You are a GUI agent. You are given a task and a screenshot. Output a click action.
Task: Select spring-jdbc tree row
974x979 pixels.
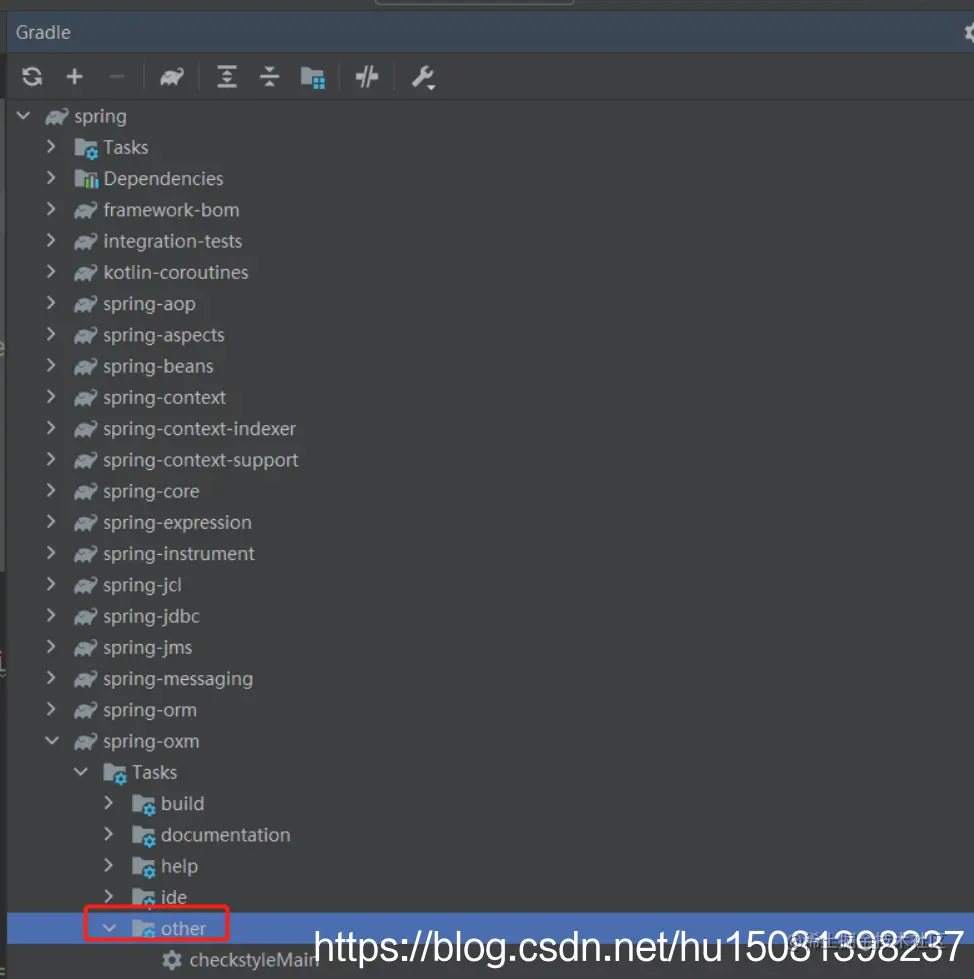(490, 616)
